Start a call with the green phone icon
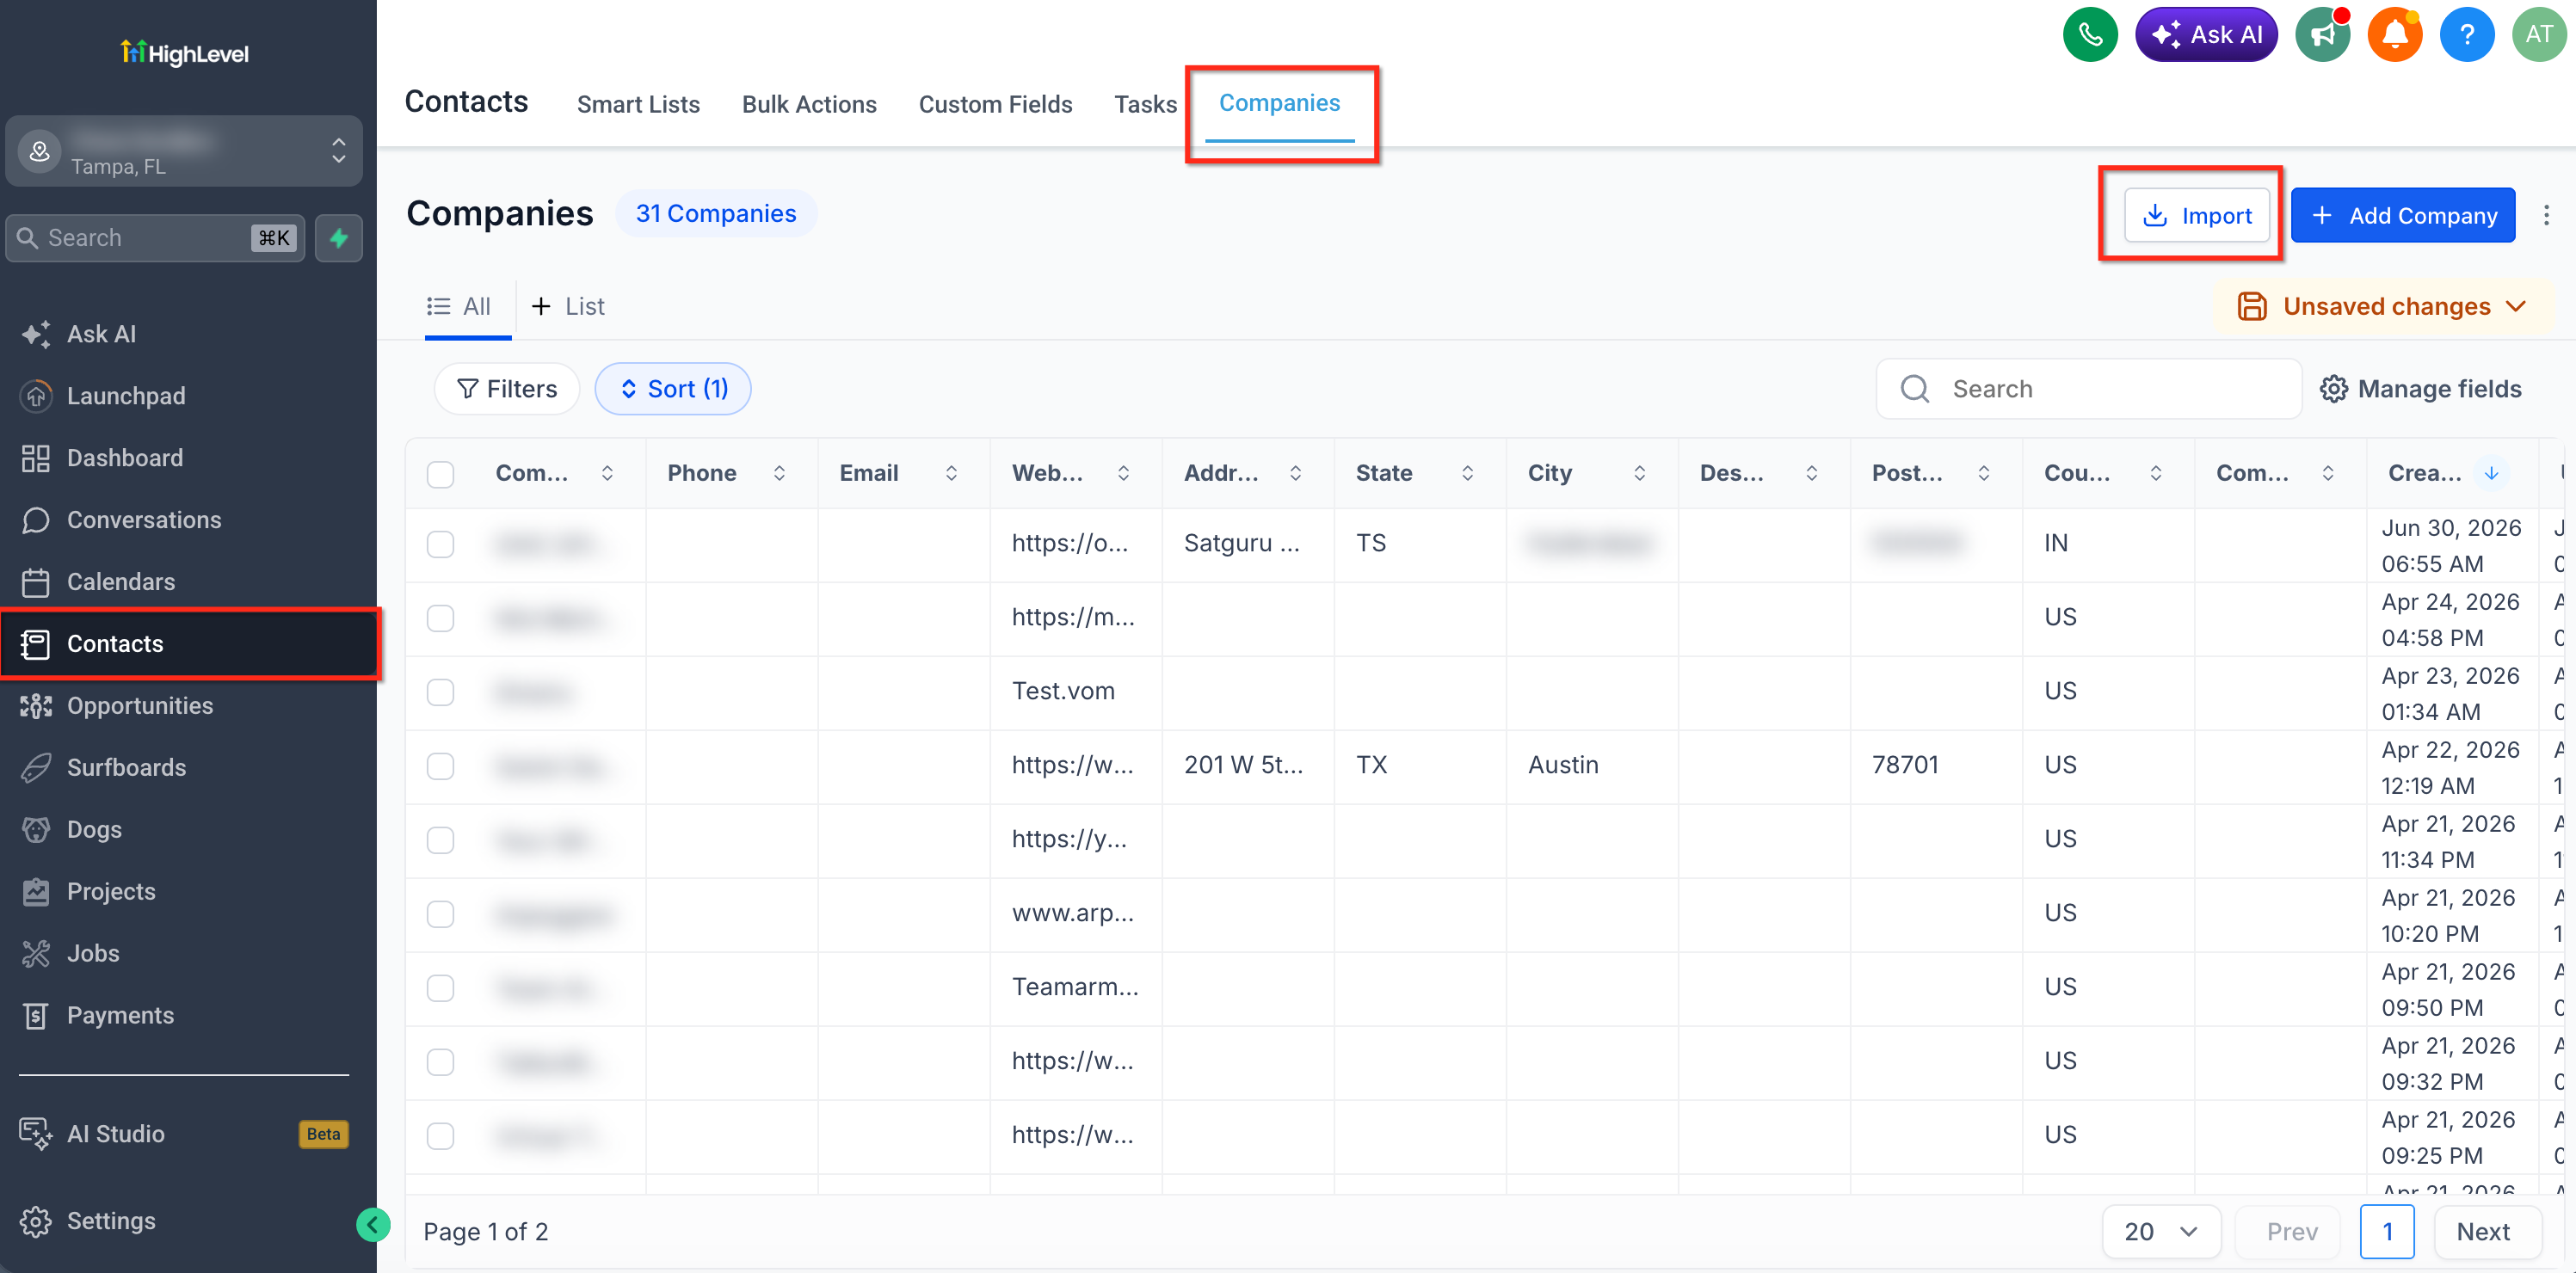 2090,35
